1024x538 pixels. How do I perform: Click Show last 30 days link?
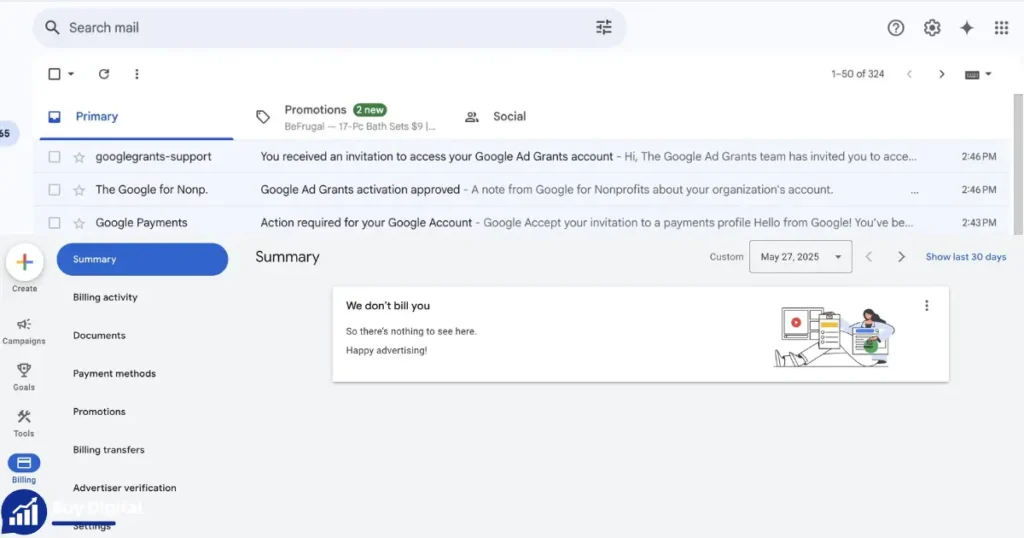click(965, 257)
